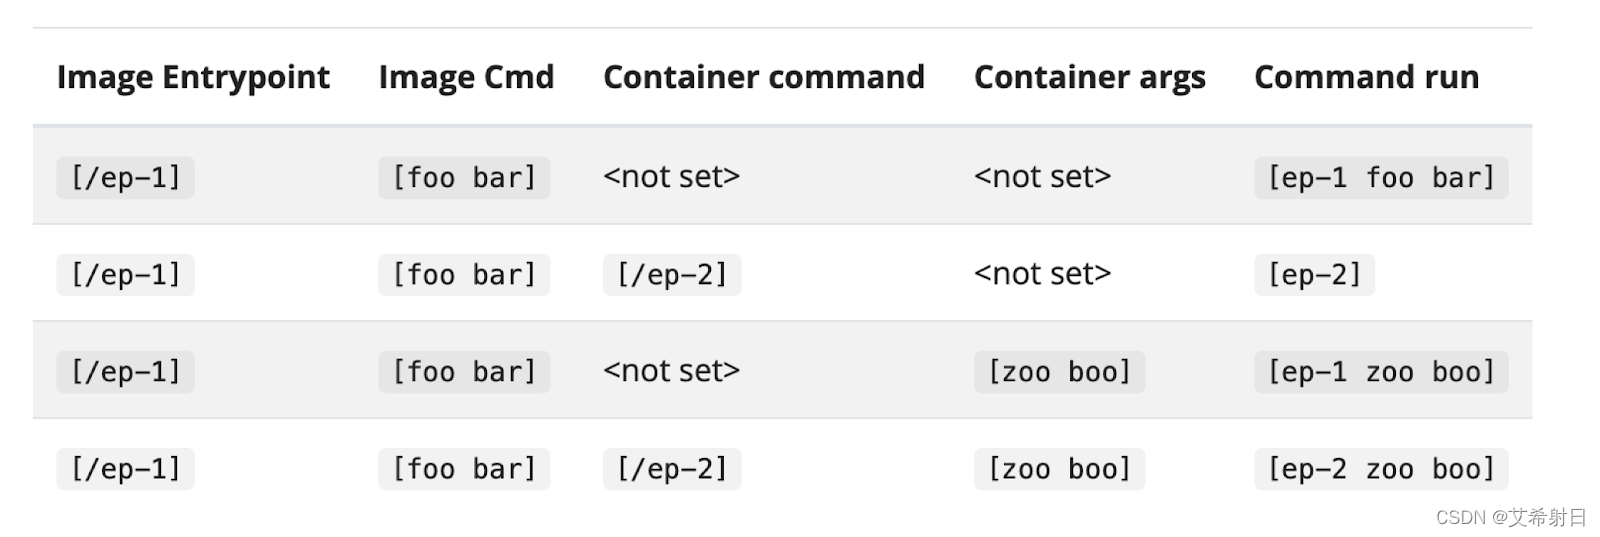This screenshot has width=1600, height=537.
Task: Select third row's Container command <not set>
Action: tap(671, 371)
